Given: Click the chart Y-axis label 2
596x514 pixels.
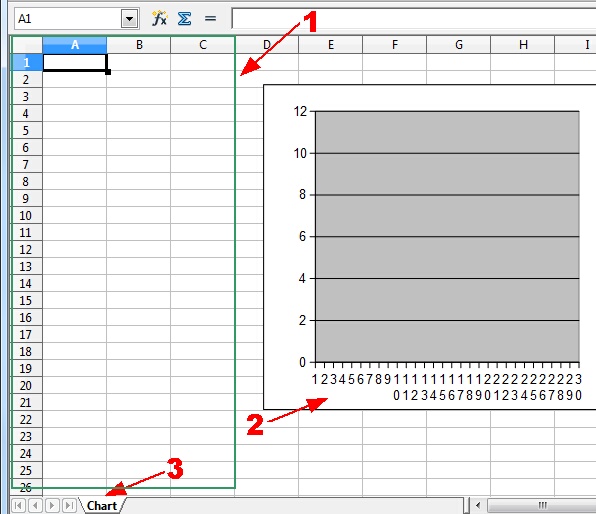Looking at the screenshot, I should click(303, 320).
